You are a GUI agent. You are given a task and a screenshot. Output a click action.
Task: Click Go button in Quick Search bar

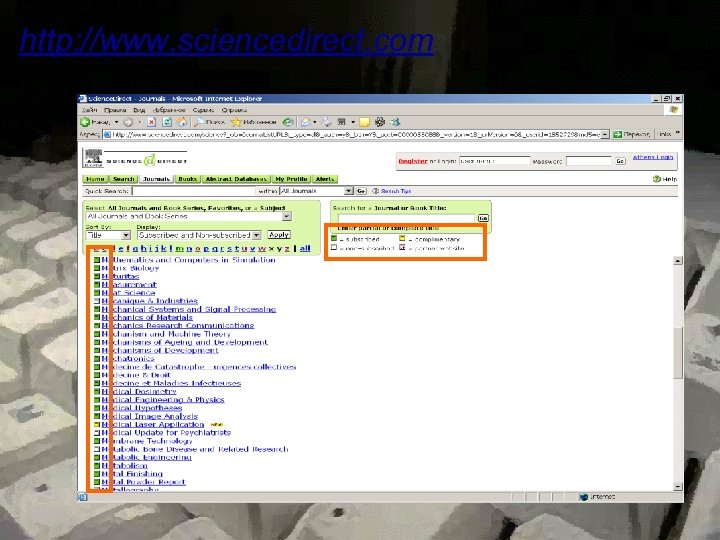[361, 191]
